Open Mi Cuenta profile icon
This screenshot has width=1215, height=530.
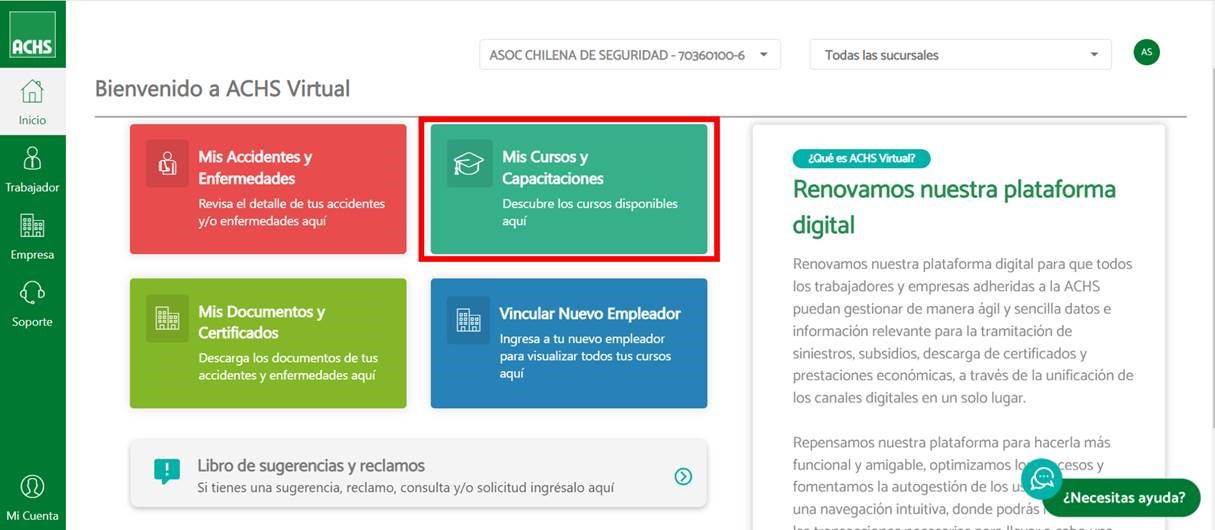(32, 488)
